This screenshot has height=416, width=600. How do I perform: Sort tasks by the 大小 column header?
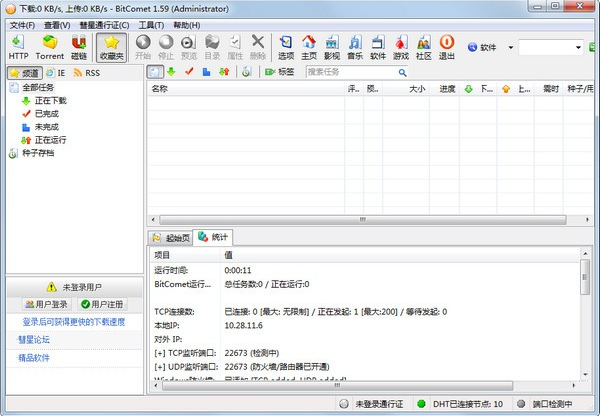point(406,89)
